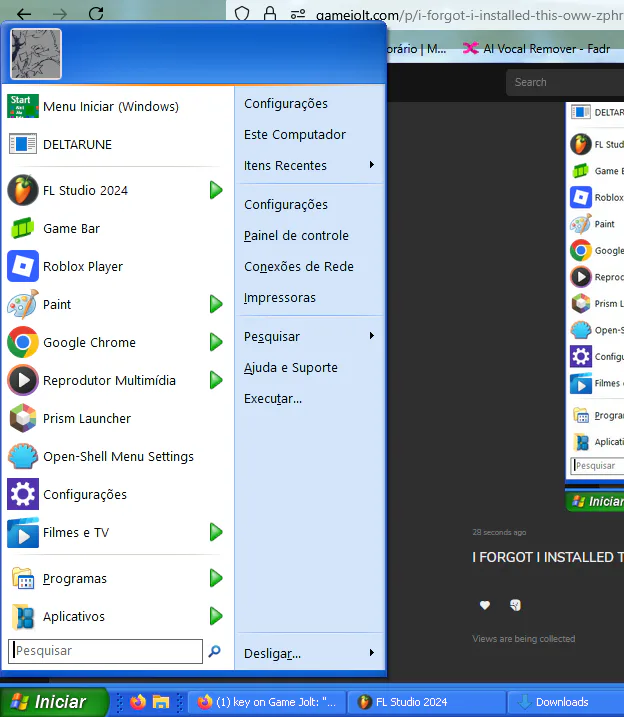
Task: Open Menu Iniciar (Windows) icon
Action: (23, 106)
